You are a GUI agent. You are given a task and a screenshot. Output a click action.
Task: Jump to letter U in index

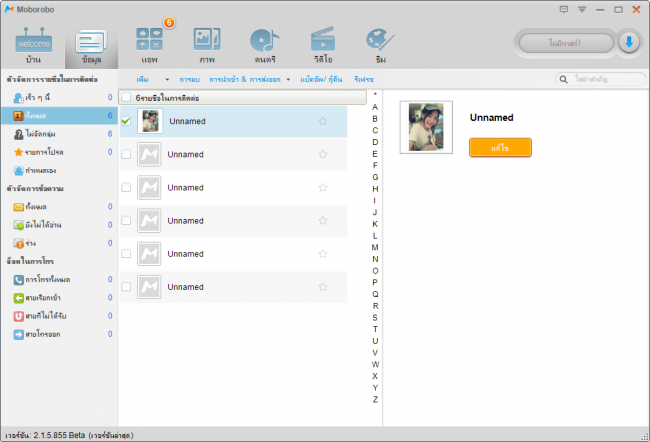point(375,341)
